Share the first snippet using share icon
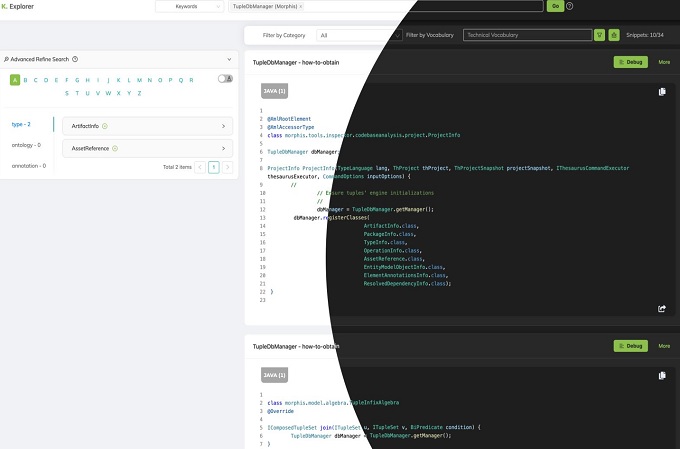 662,309
